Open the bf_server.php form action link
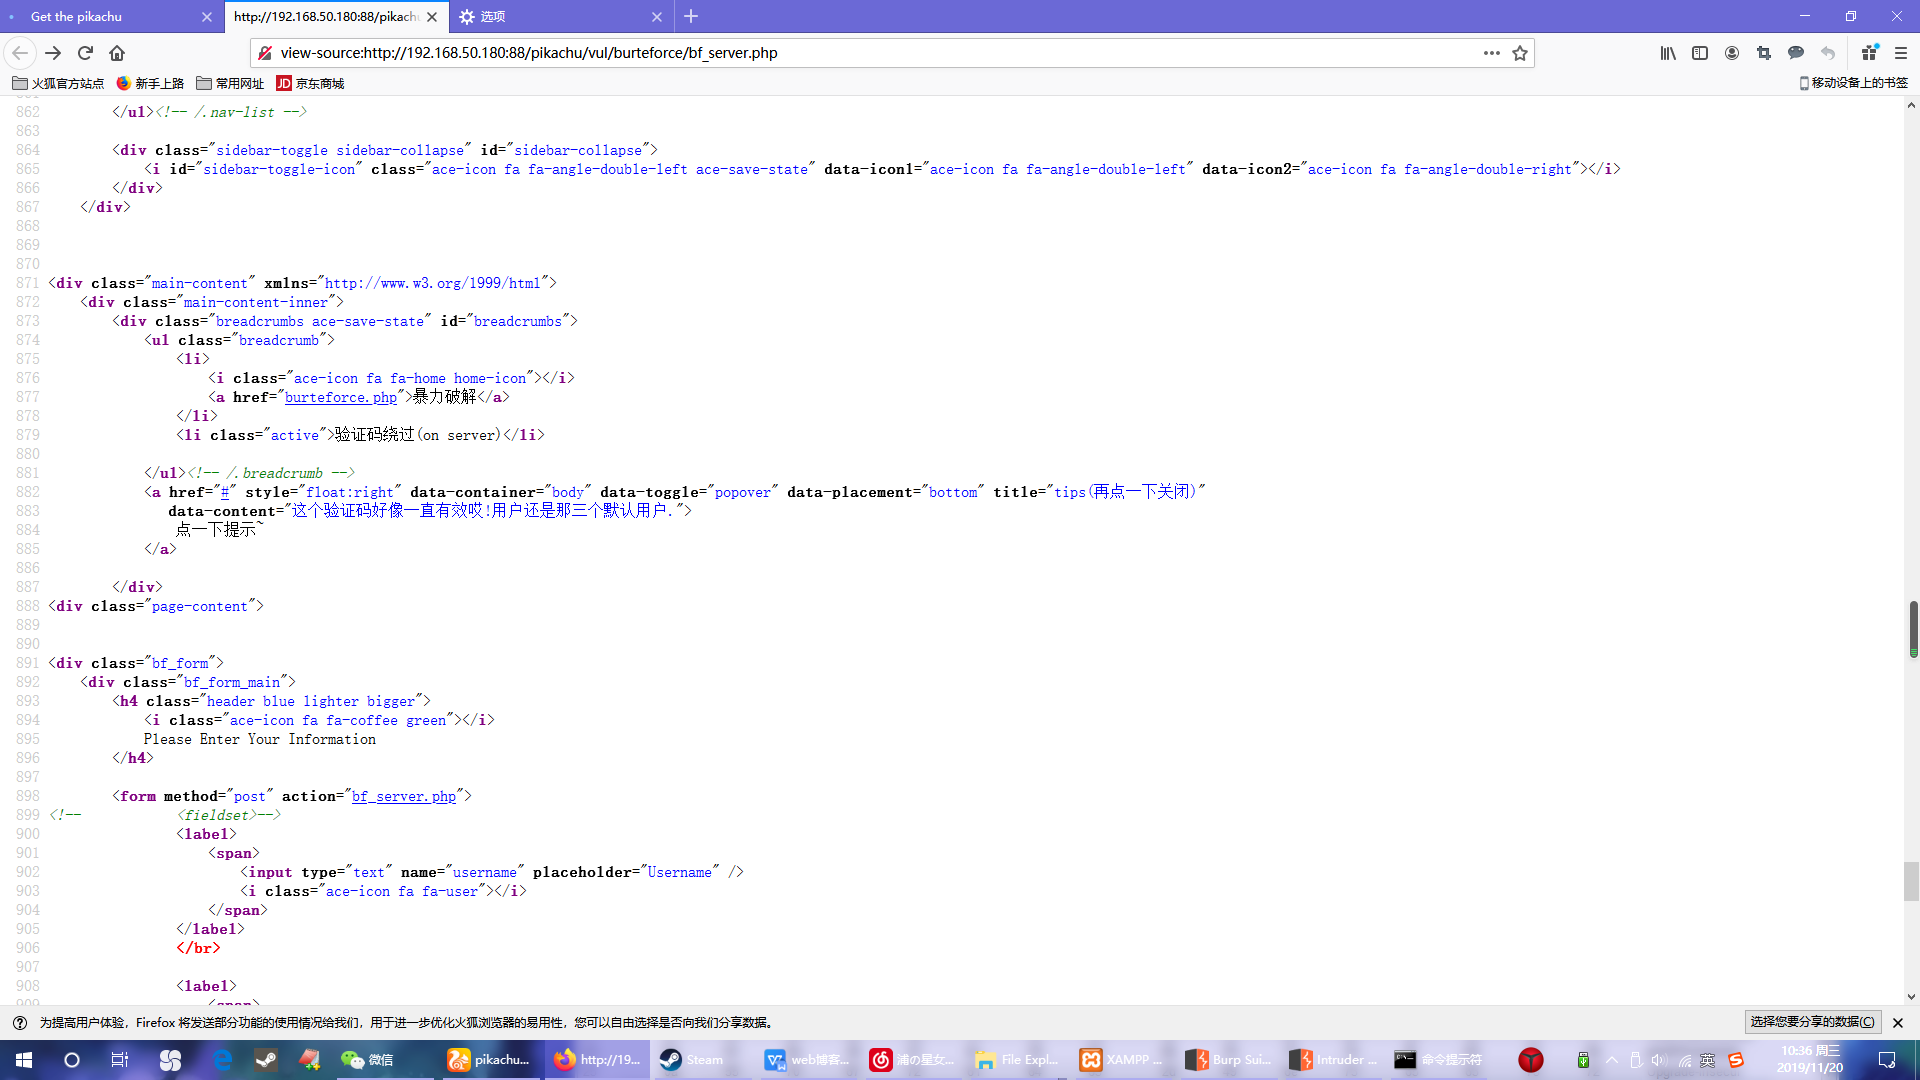Image resolution: width=1920 pixels, height=1080 pixels. coord(403,796)
